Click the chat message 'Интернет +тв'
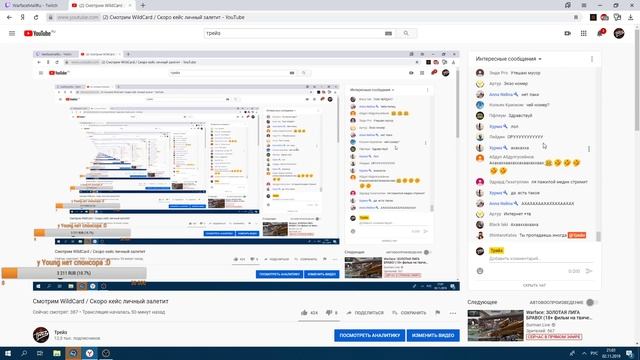 point(517,214)
